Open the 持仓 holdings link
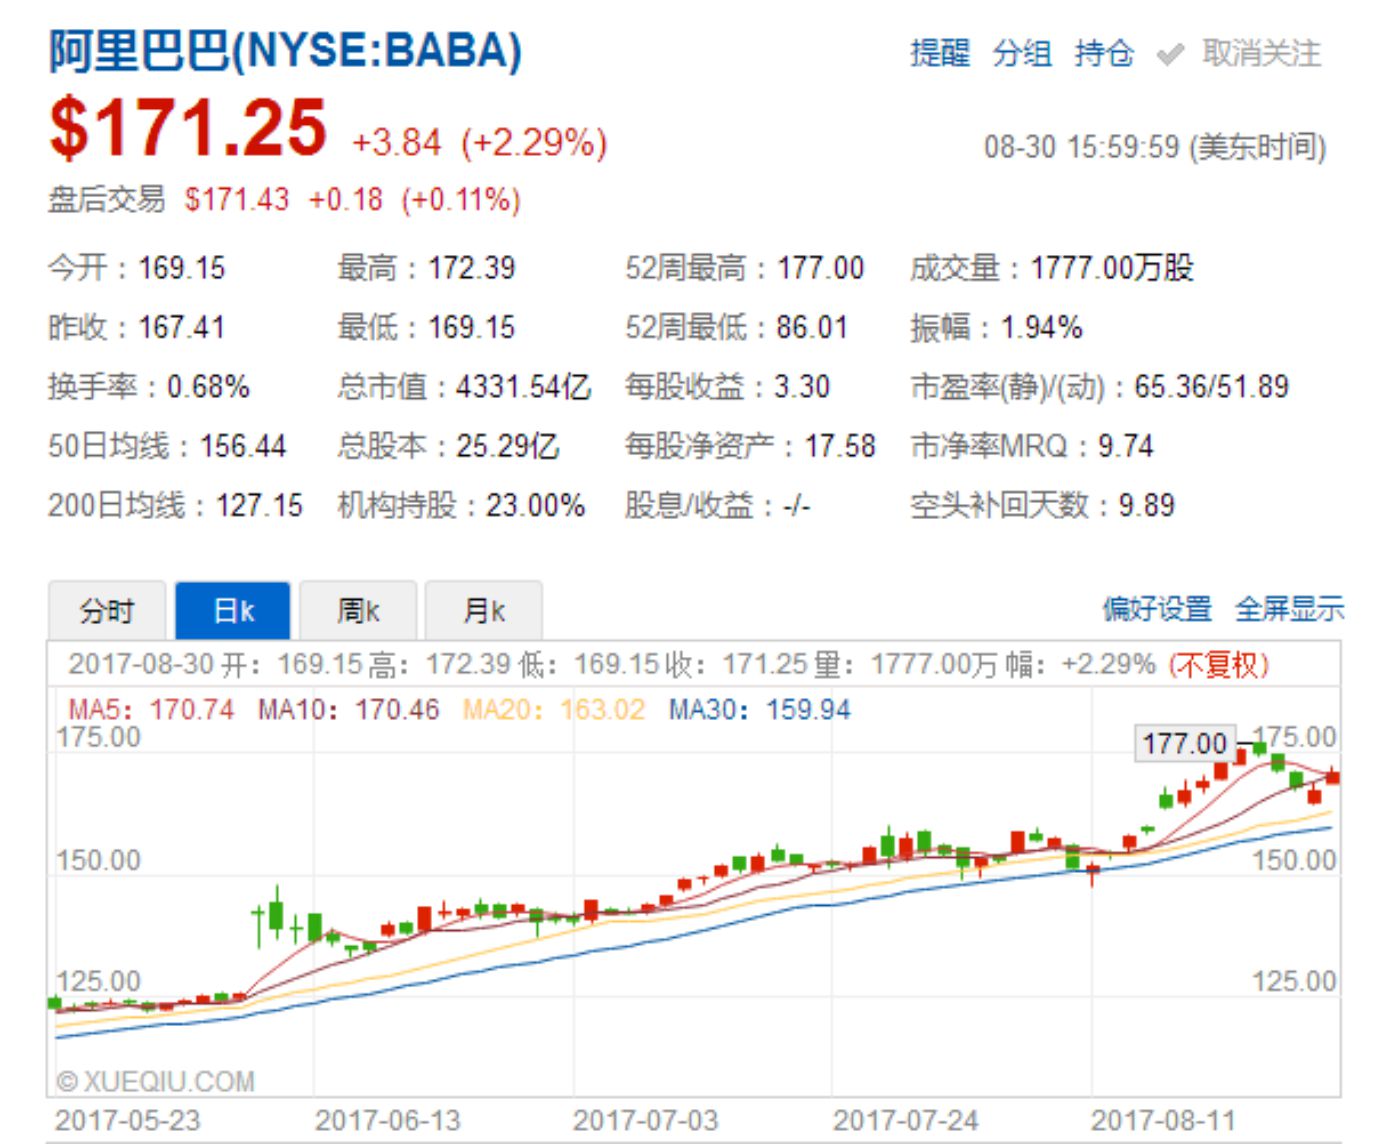Viewport: 1384px width, 1144px height. tap(1104, 52)
